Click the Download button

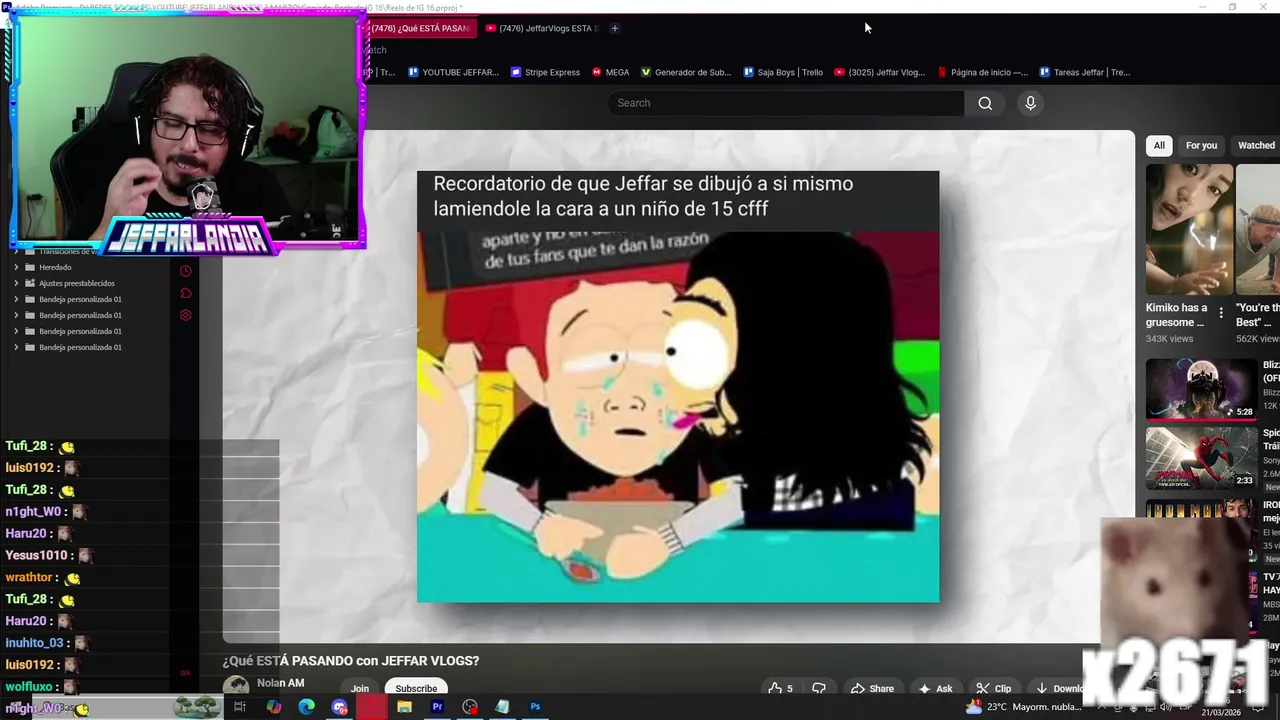coord(1058,688)
